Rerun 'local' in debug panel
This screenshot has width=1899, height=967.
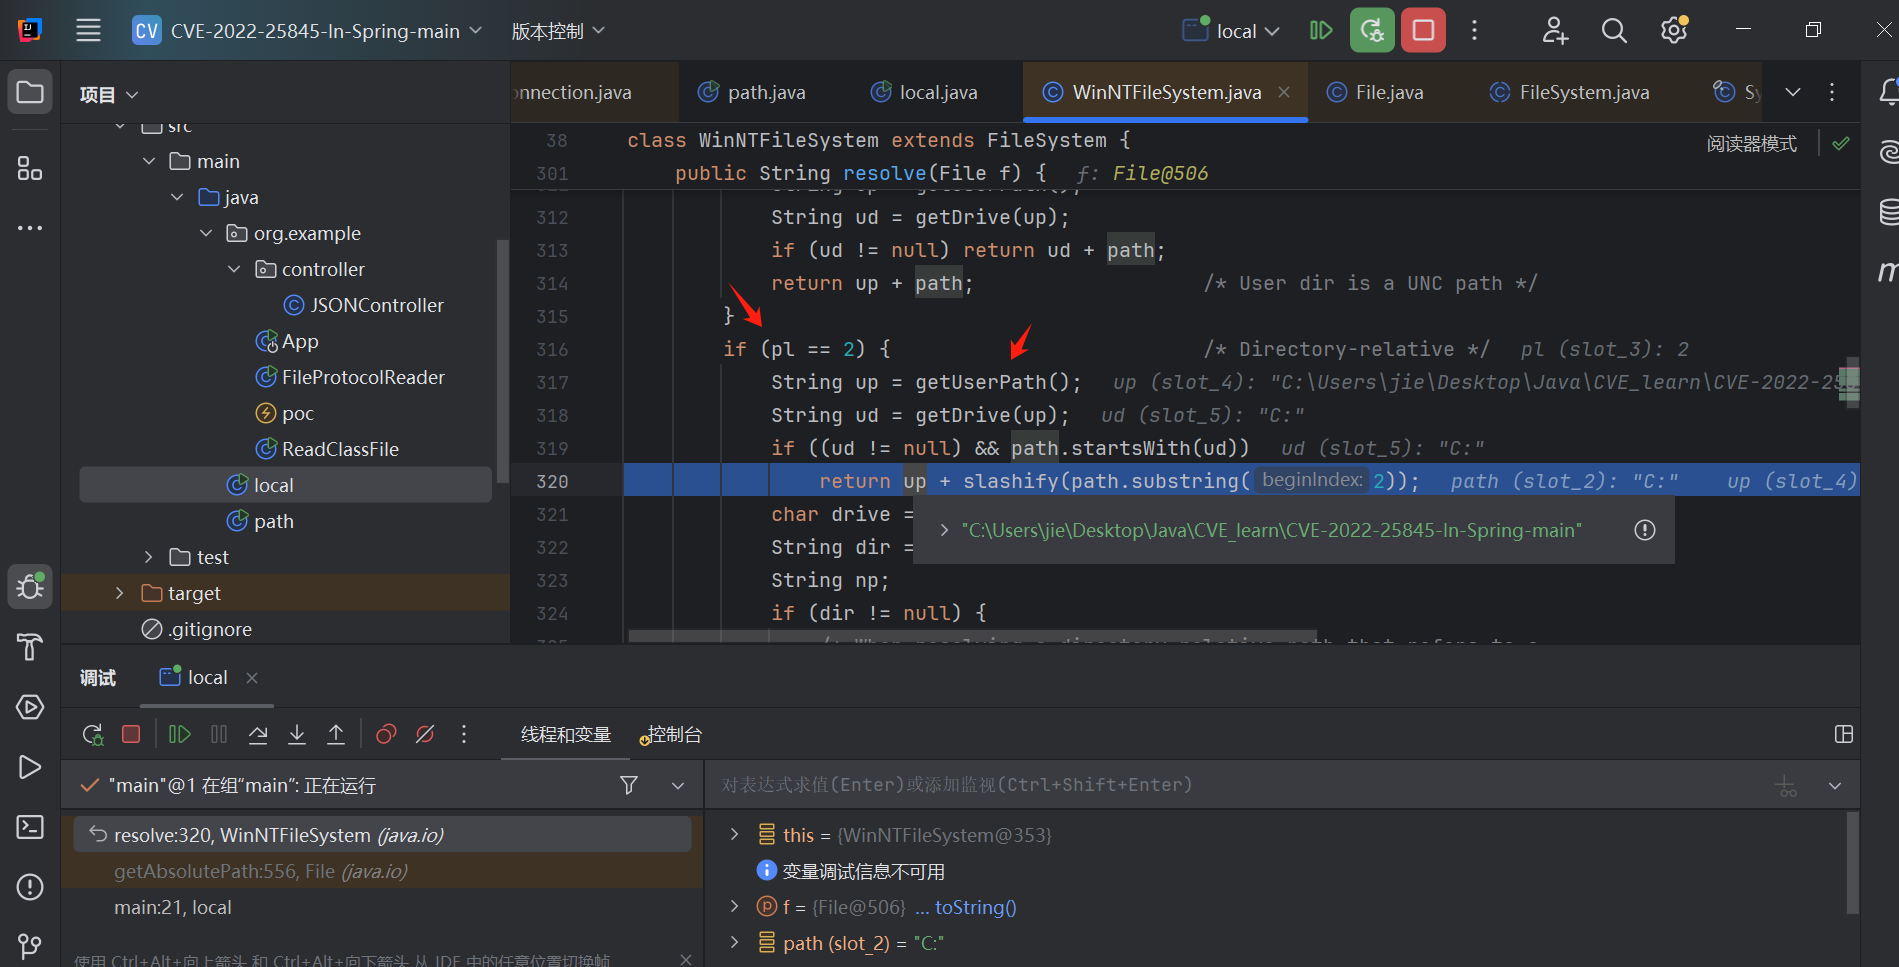tap(93, 735)
